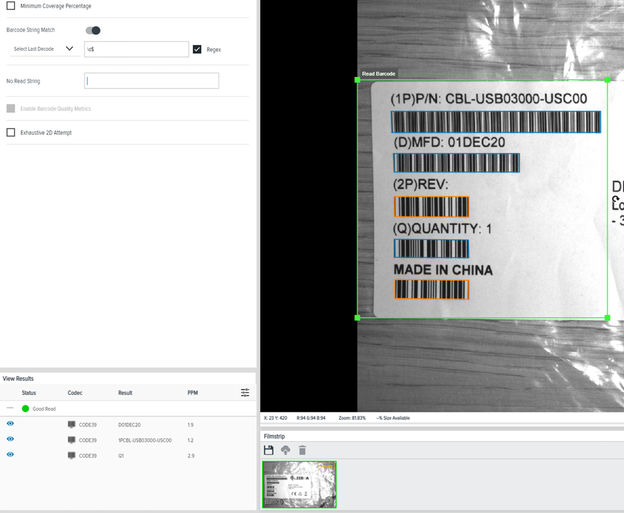Screen dimensions: 624x513
Task: Click the Read Barcode region label
Action: (x=378, y=74)
